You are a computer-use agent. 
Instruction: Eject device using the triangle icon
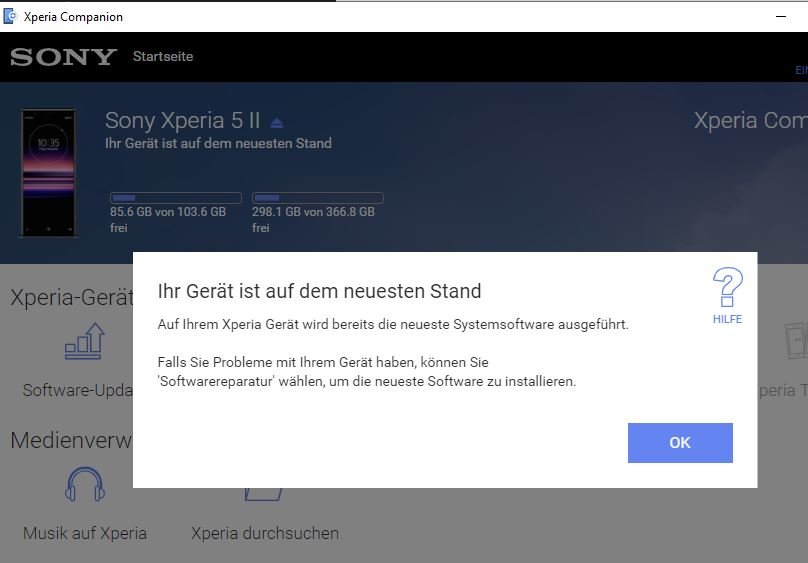click(x=277, y=123)
